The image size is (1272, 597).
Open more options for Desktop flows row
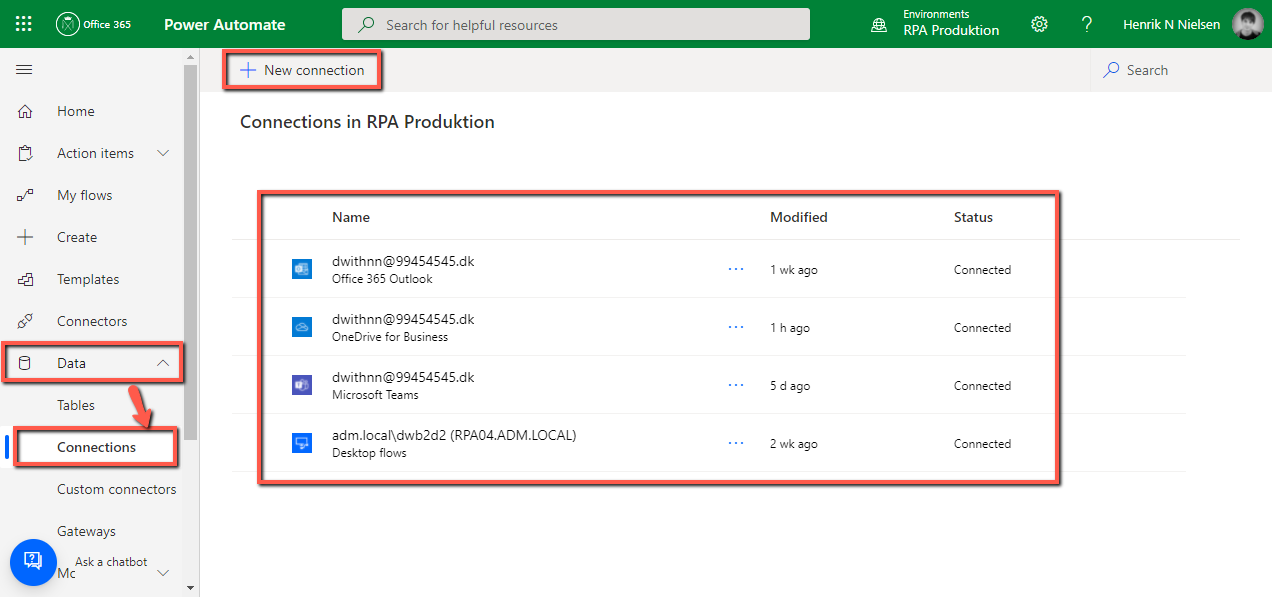click(737, 444)
